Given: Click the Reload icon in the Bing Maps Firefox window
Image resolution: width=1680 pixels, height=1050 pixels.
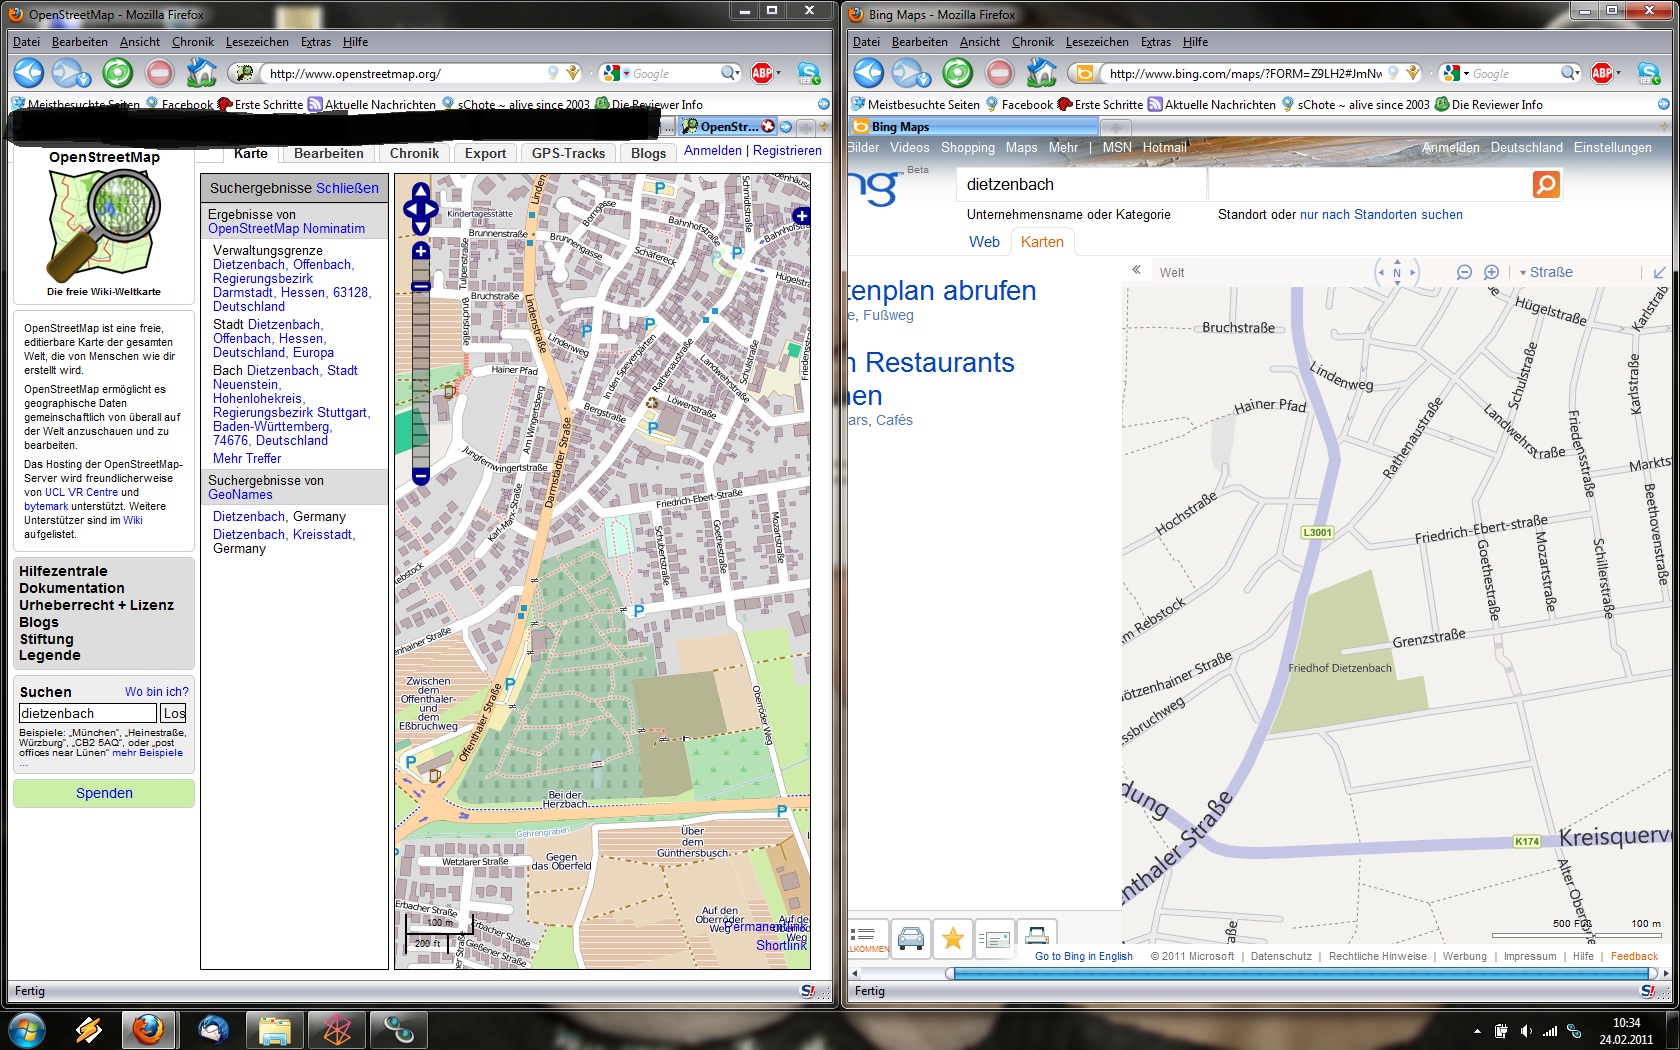Looking at the screenshot, I should [x=957, y=73].
